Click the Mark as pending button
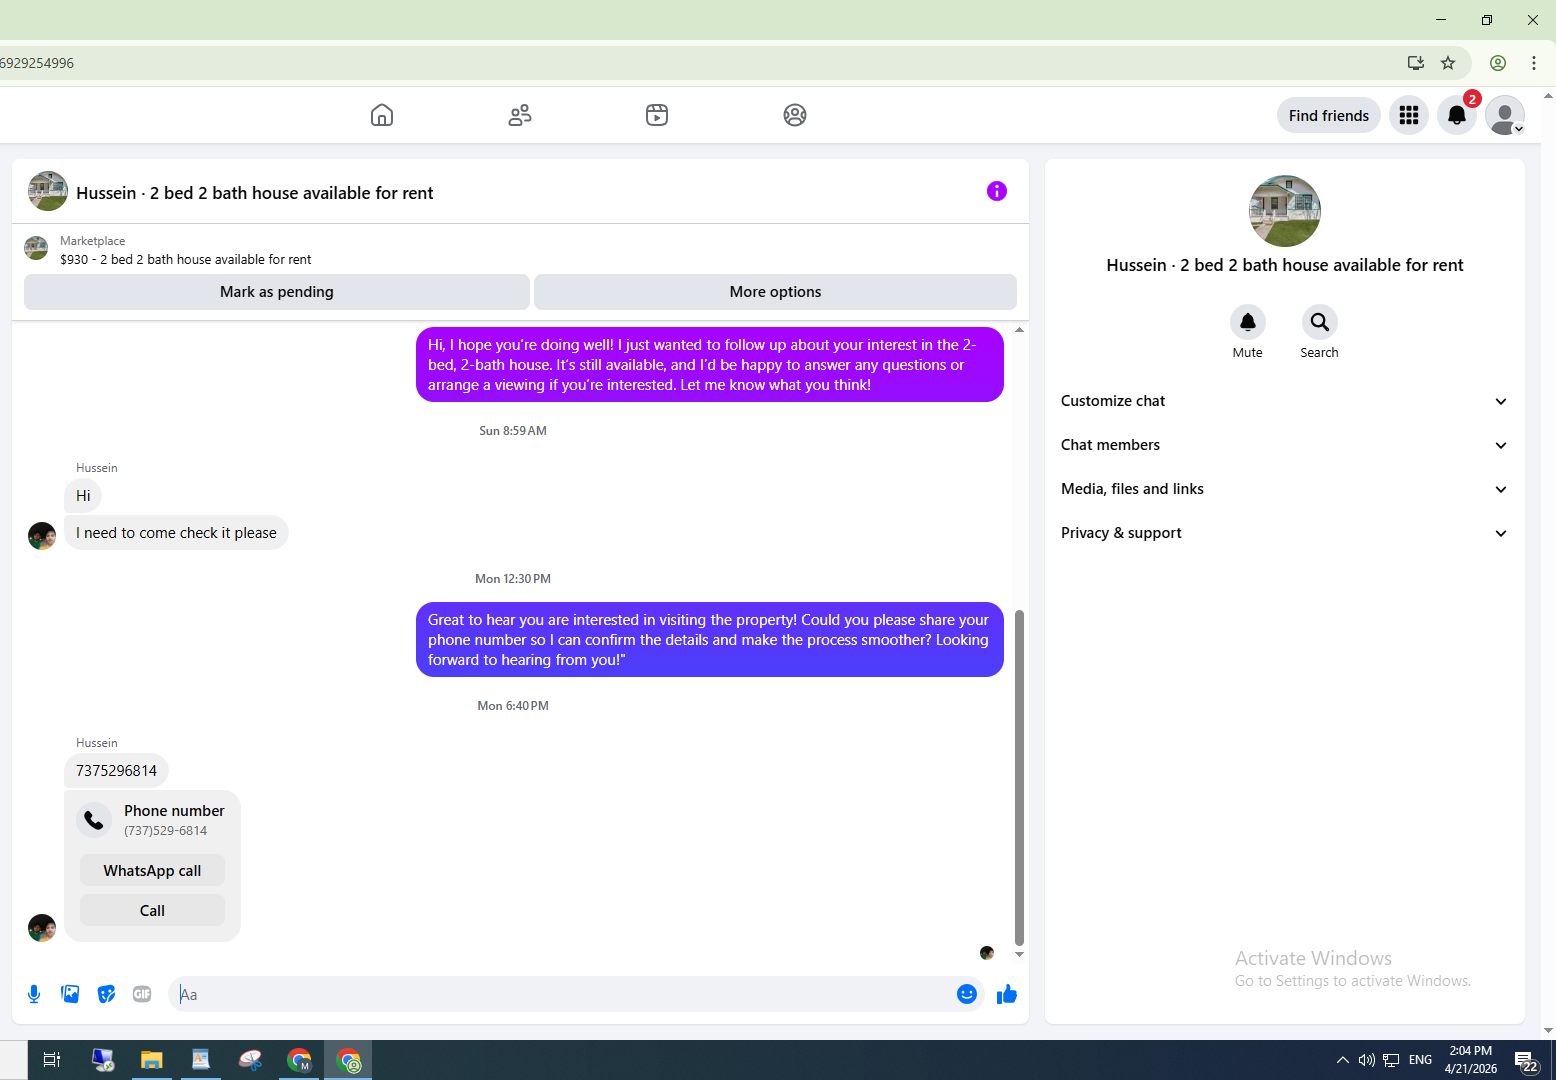Screen dimensions: 1556x1080 277,292
